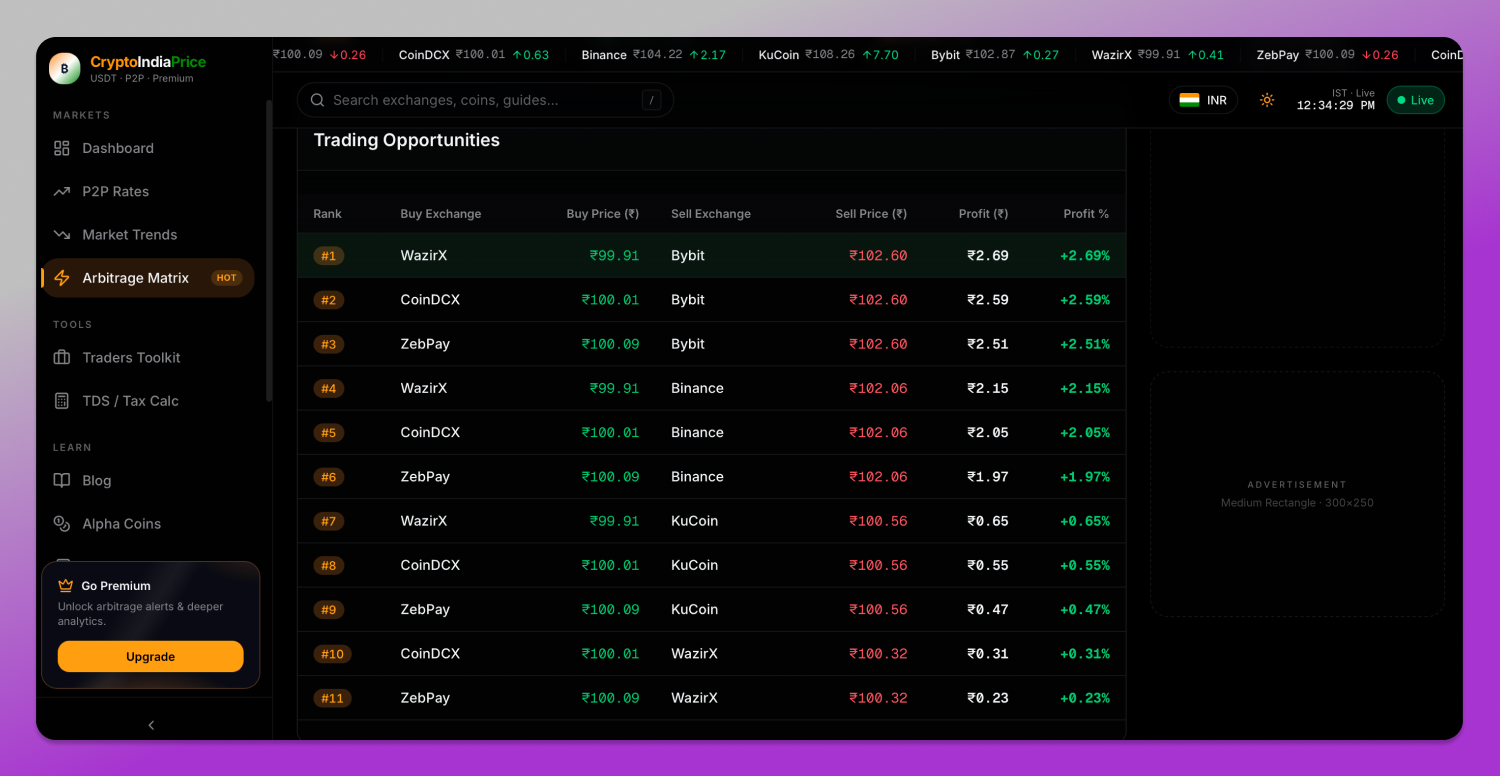Click the Medium Rectangle advertisement placeholder

[1297, 494]
